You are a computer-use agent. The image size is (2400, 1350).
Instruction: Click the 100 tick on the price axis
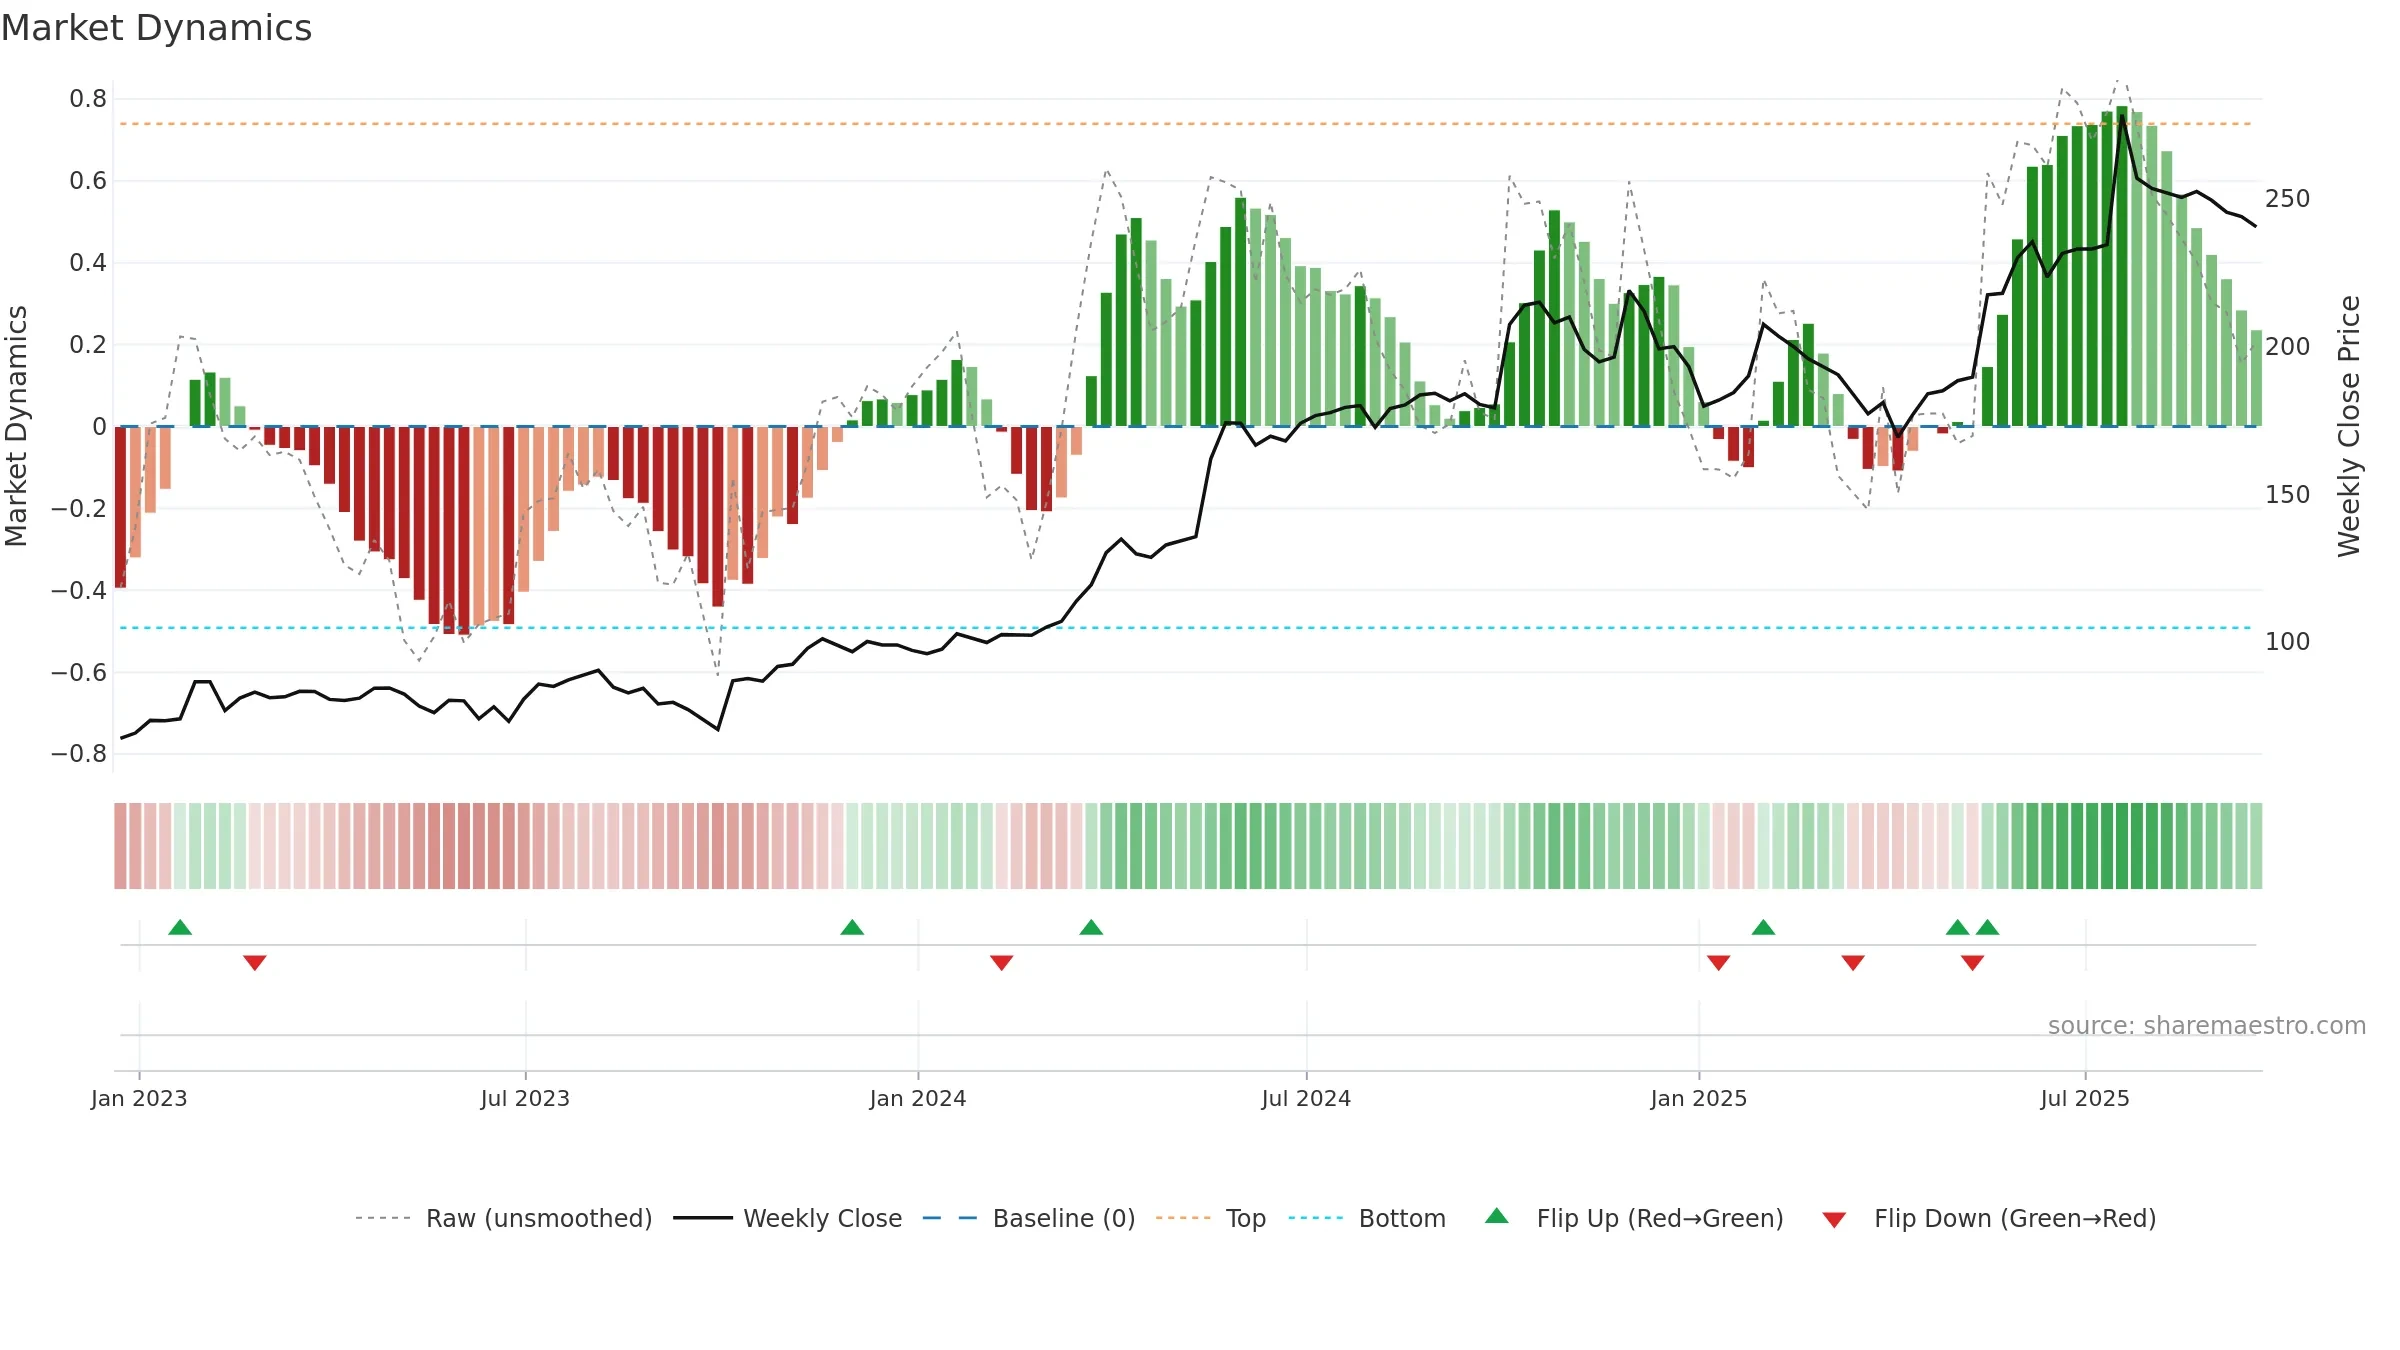[2288, 642]
